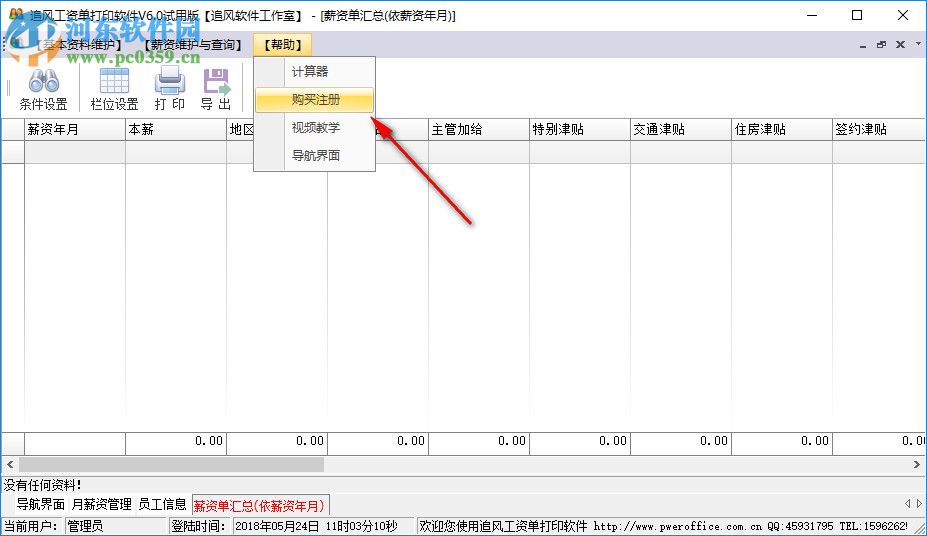This screenshot has height=536, width=927.
Task: Click tab strip scroll-right arrow
Action: (x=919, y=503)
